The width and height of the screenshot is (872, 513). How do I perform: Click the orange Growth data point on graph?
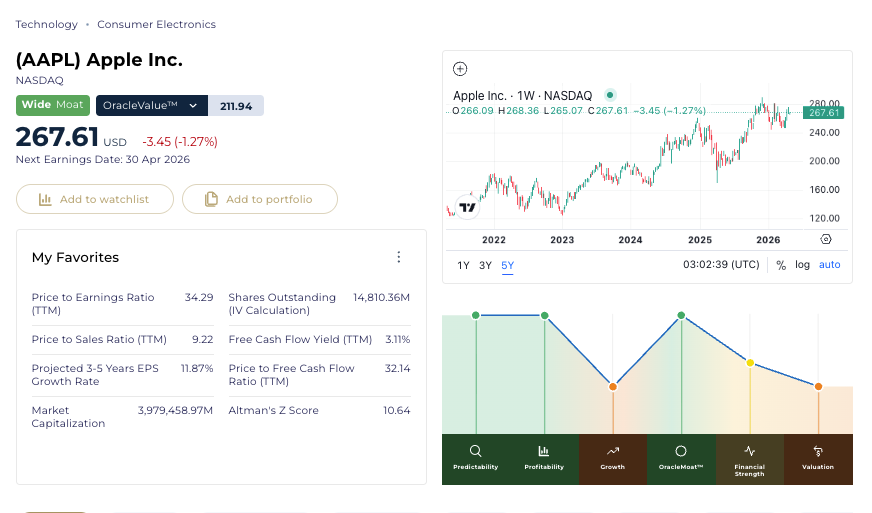pyautogui.click(x=613, y=386)
